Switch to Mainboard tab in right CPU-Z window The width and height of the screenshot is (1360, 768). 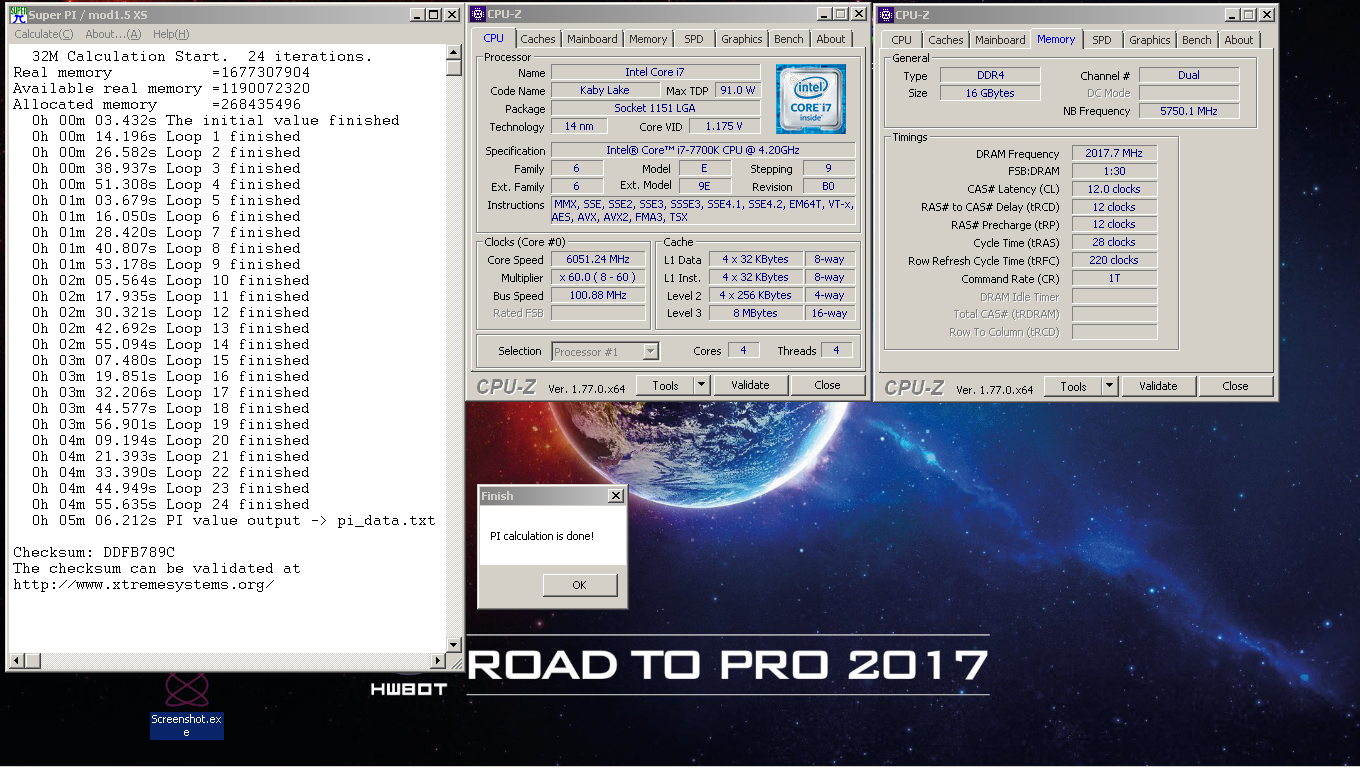pos(1000,40)
